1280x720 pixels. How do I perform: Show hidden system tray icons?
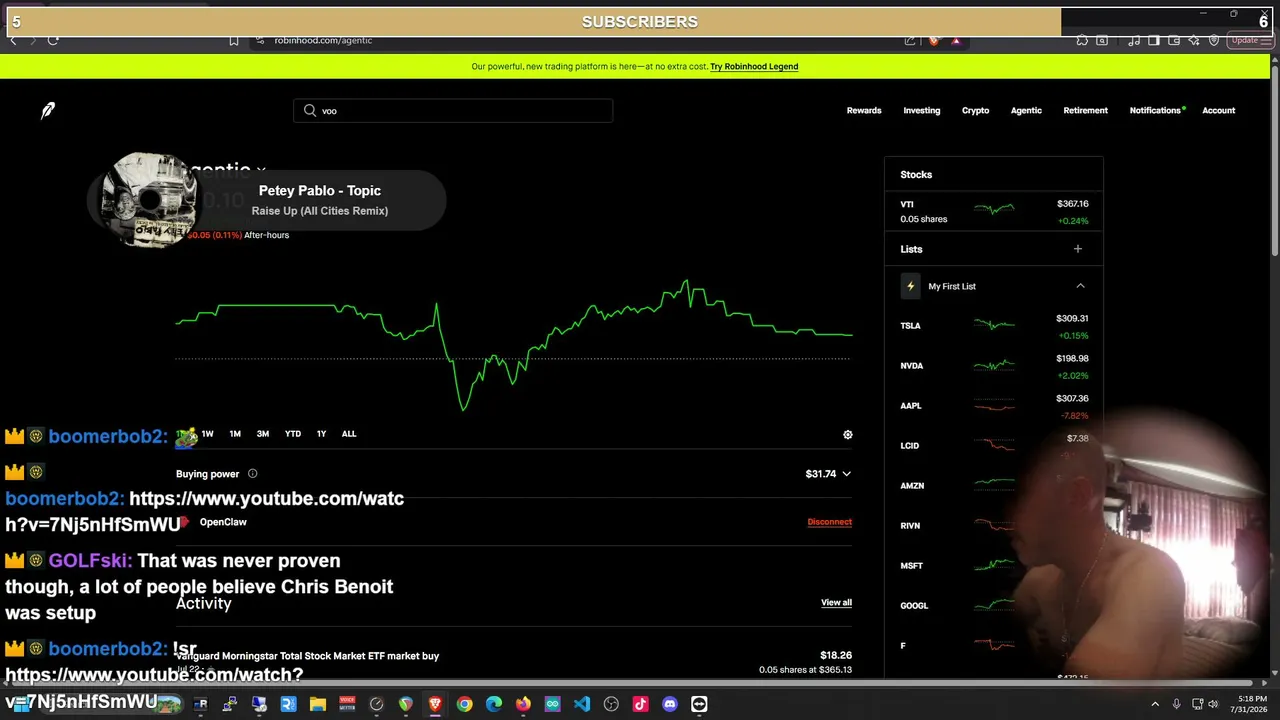[1155, 704]
